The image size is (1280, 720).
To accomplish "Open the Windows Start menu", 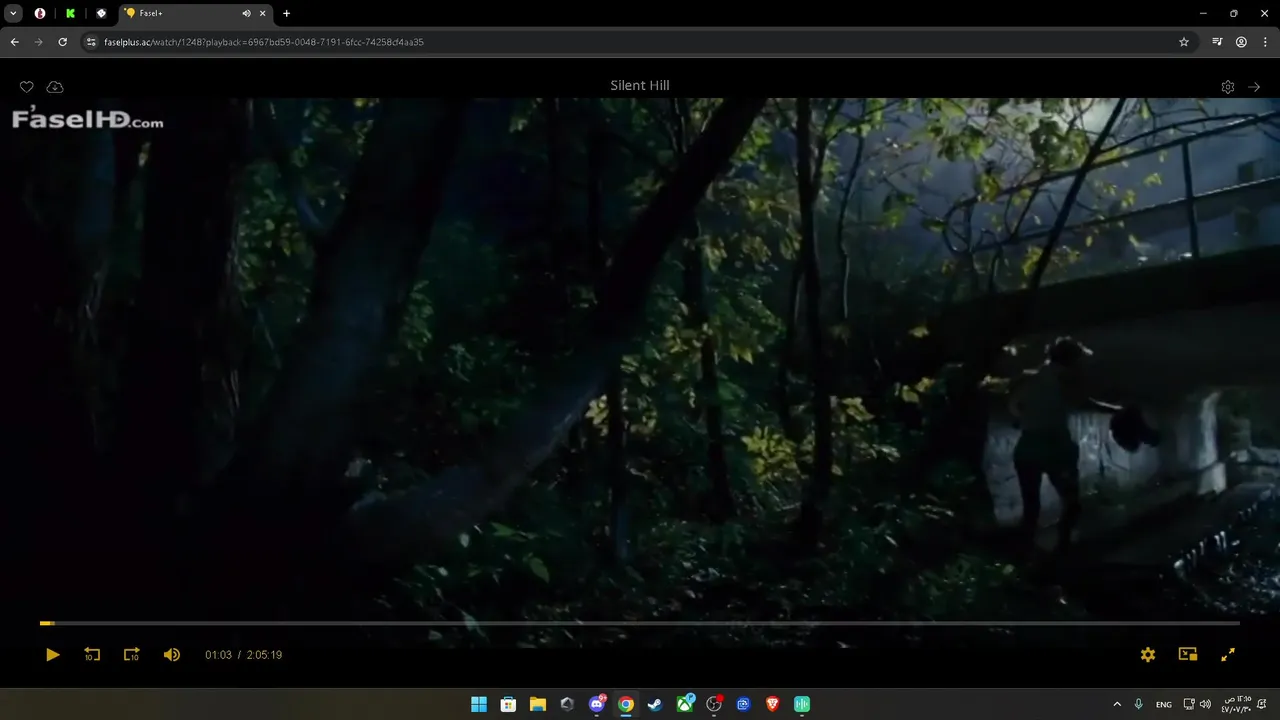I will coord(479,704).
